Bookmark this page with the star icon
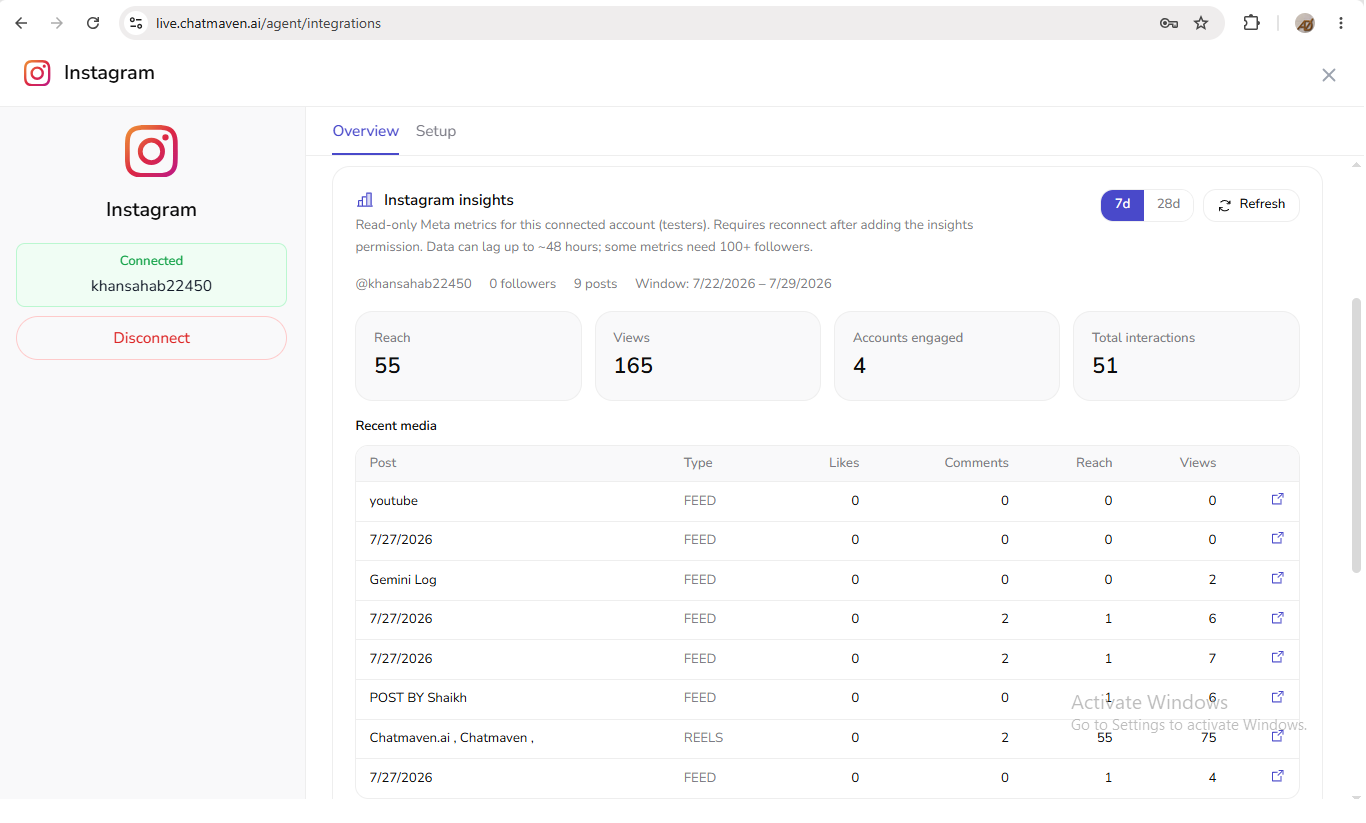Viewport: 1366px width, 823px height. click(x=1201, y=23)
